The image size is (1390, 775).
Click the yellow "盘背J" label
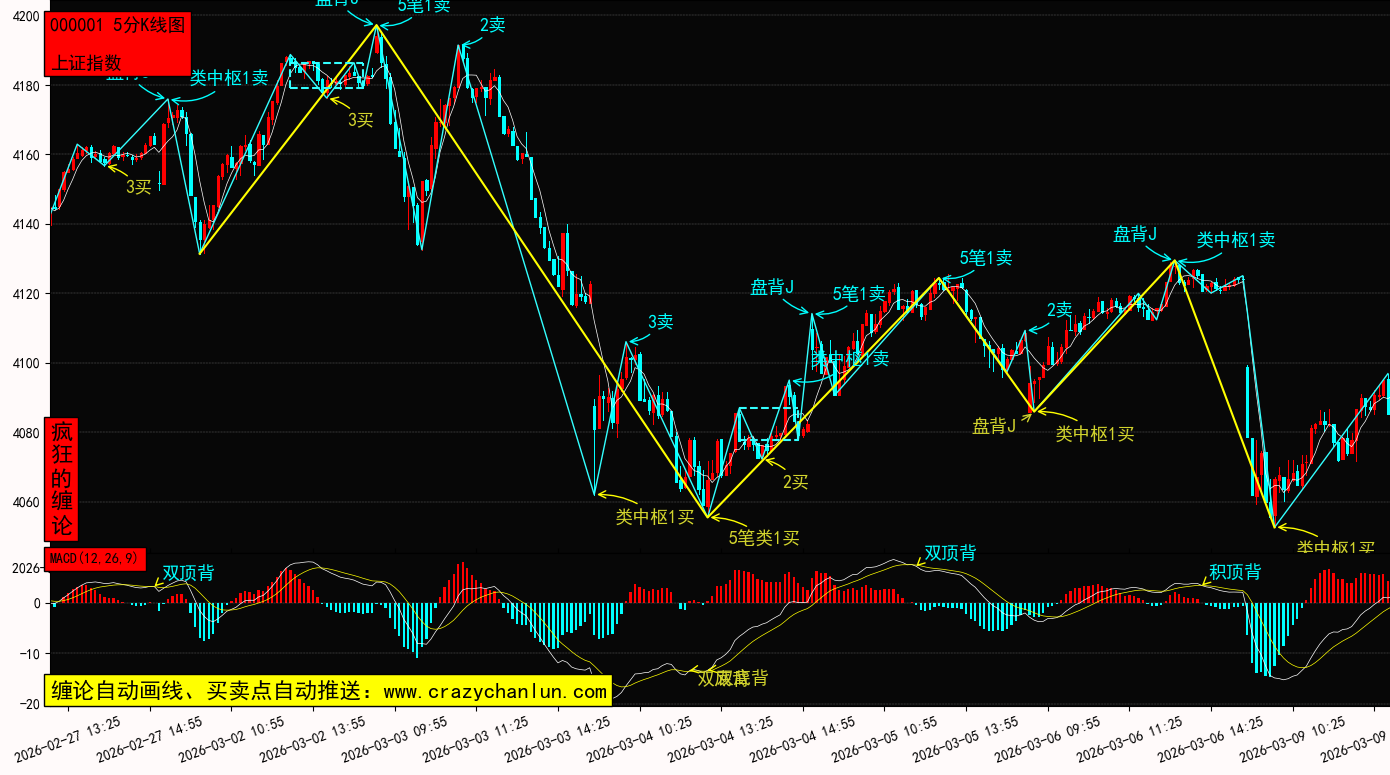(x=994, y=426)
